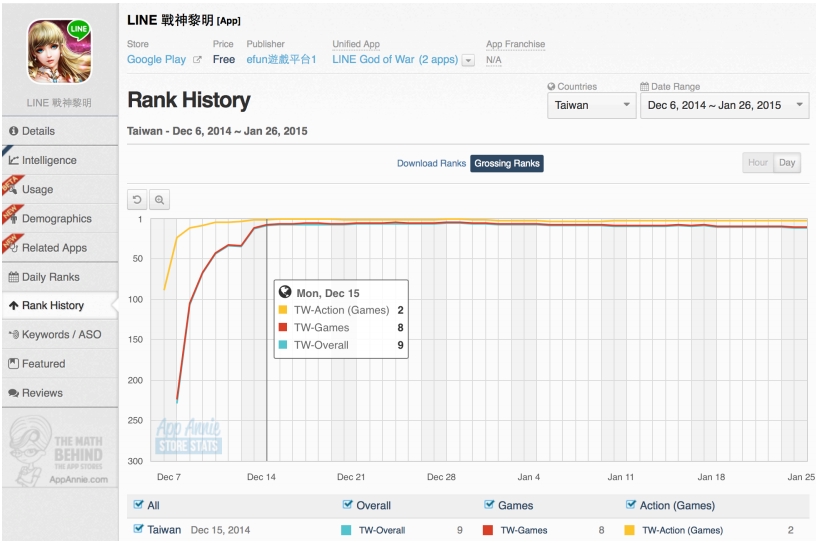Image resolution: width=816 pixels, height=543 pixels.
Task: Click the globe icon next to Countries
Action: click(551, 86)
